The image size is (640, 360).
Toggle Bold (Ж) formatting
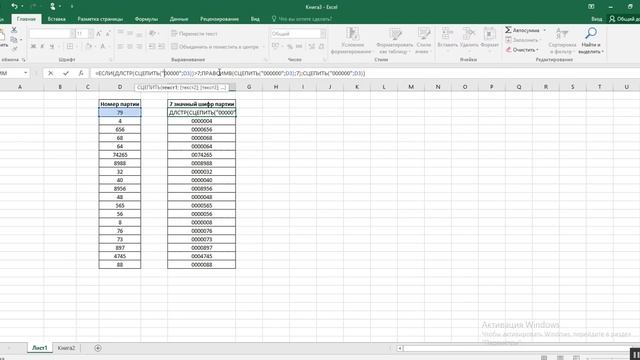point(33,47)
